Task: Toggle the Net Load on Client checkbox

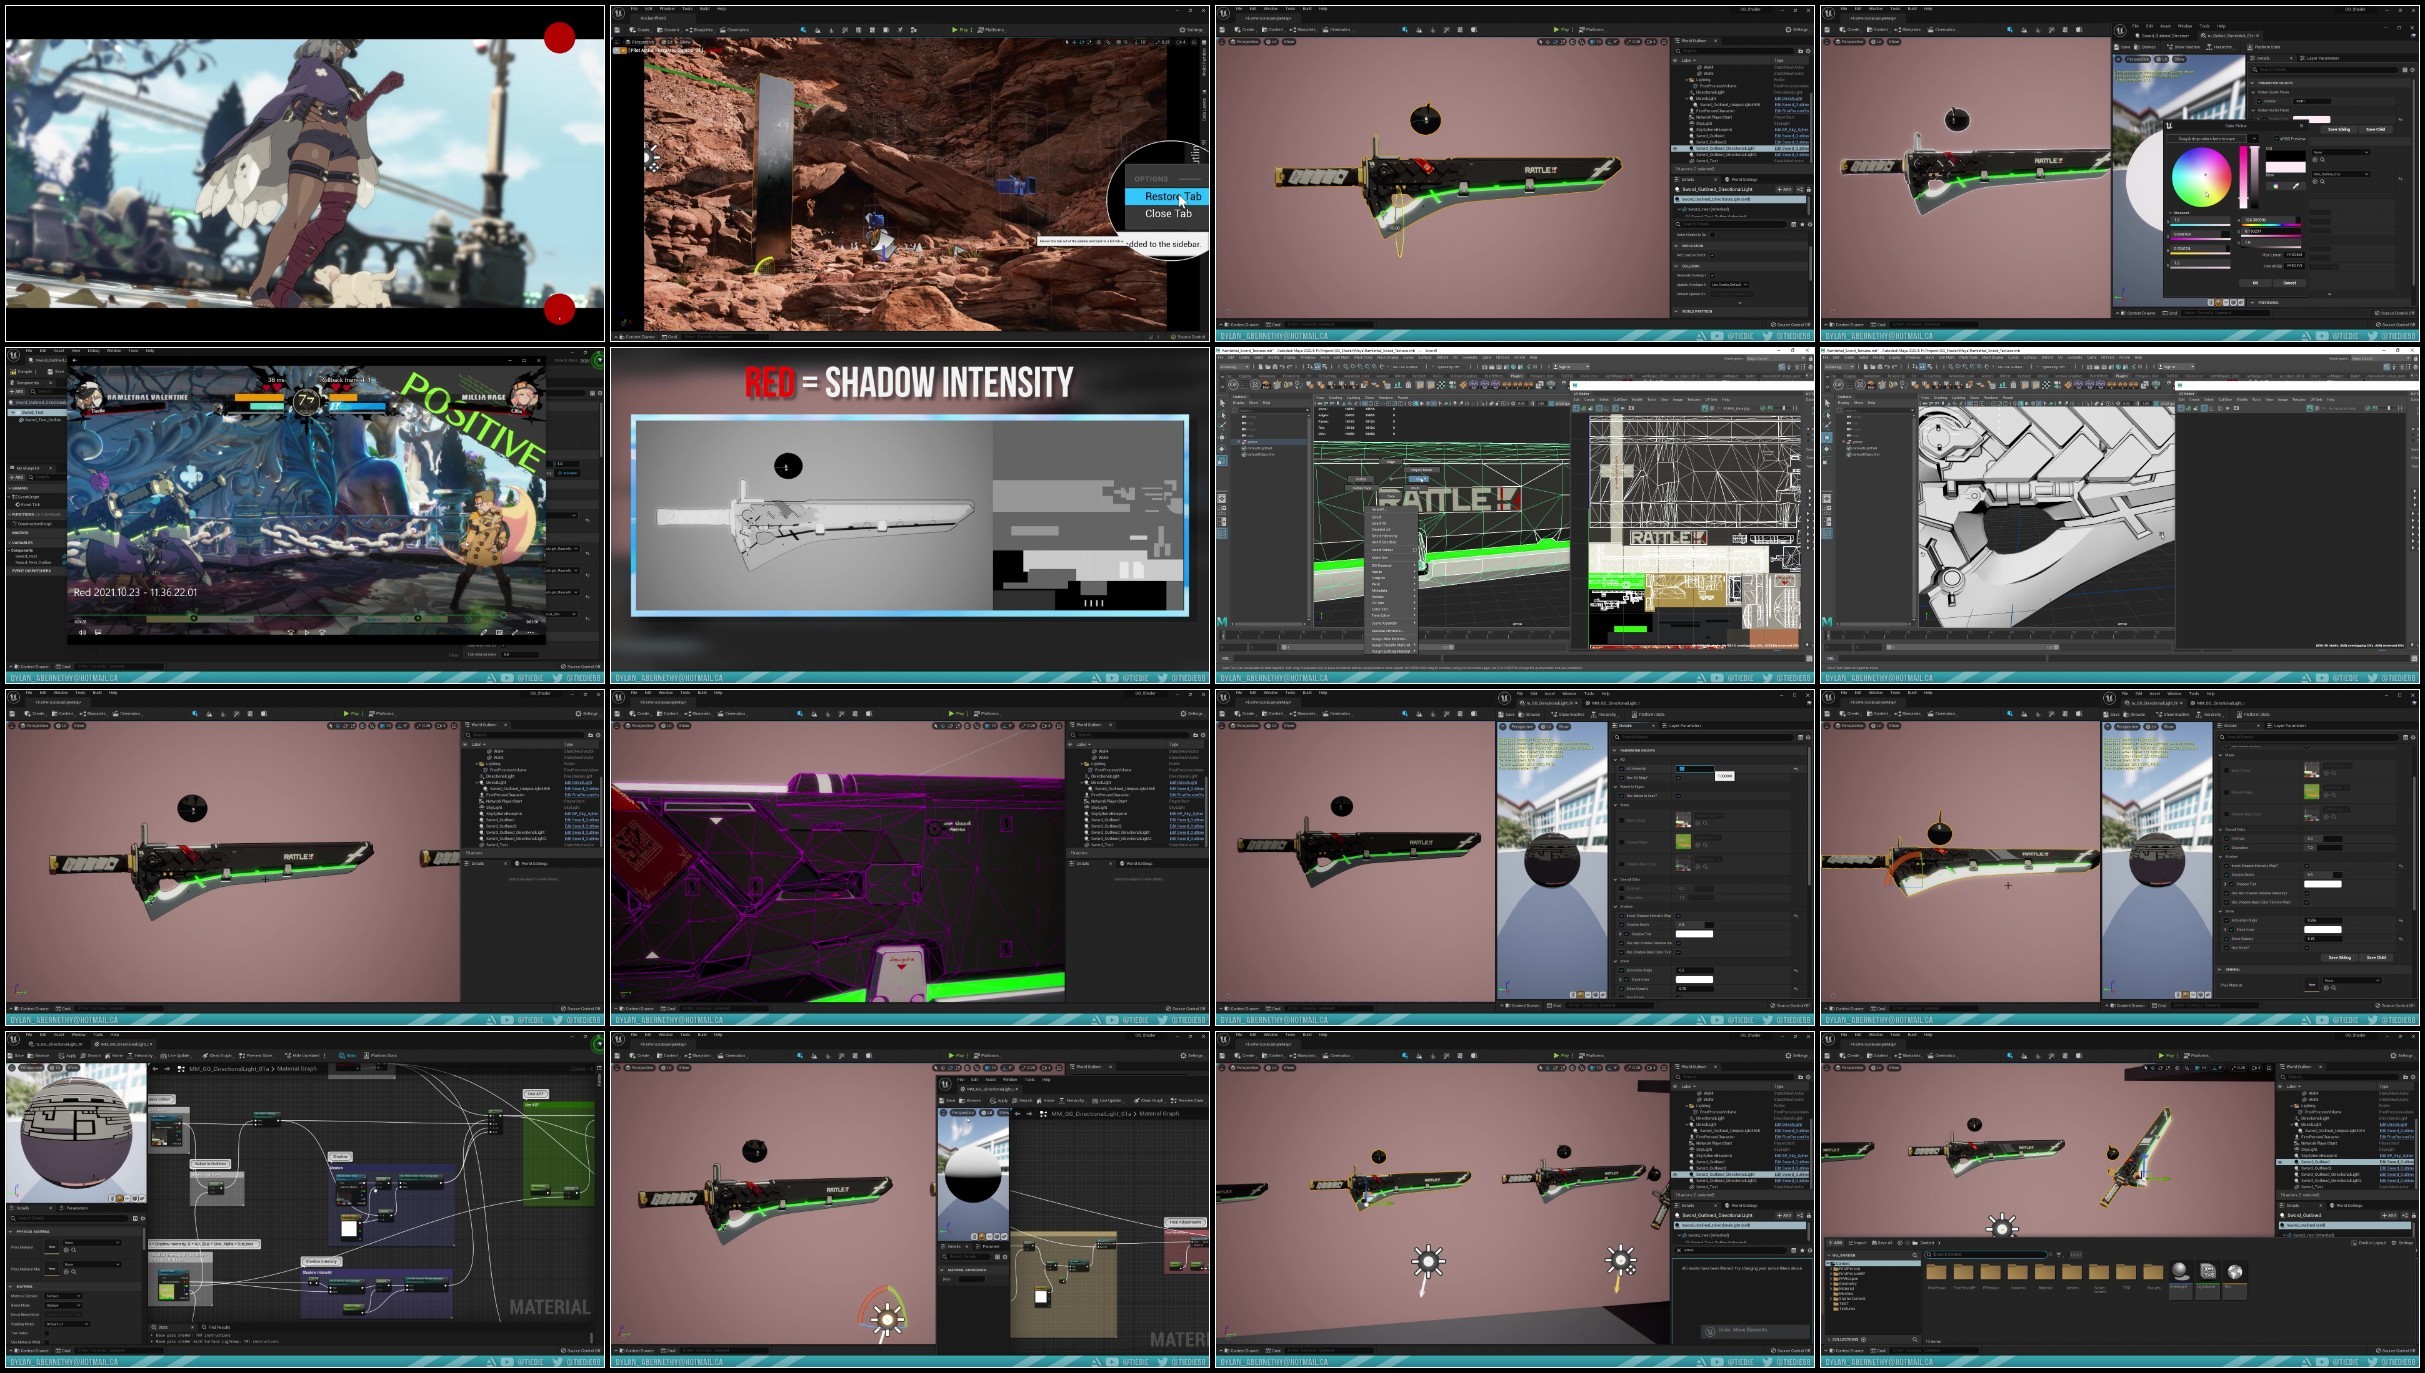Action: pos(1713,255)
